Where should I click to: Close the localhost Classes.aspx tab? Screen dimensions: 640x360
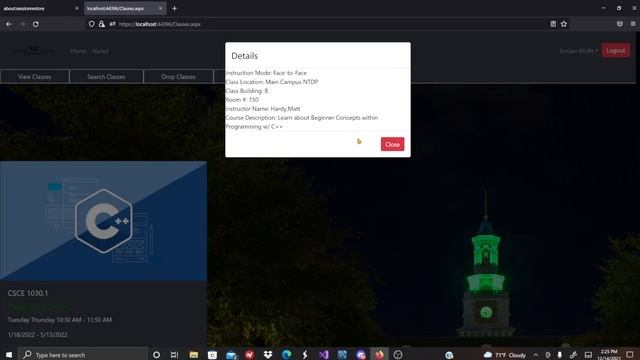point(160,8)
